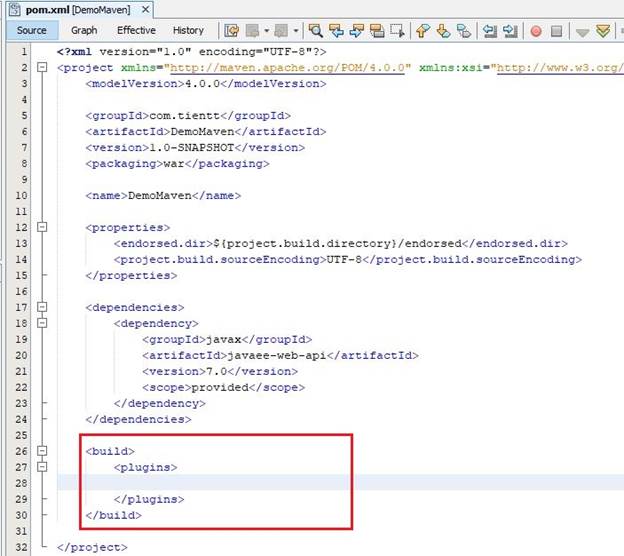Stop macro recording gray square icon
Viewport: 624px width, 556px height.
[x=556, y=31]
